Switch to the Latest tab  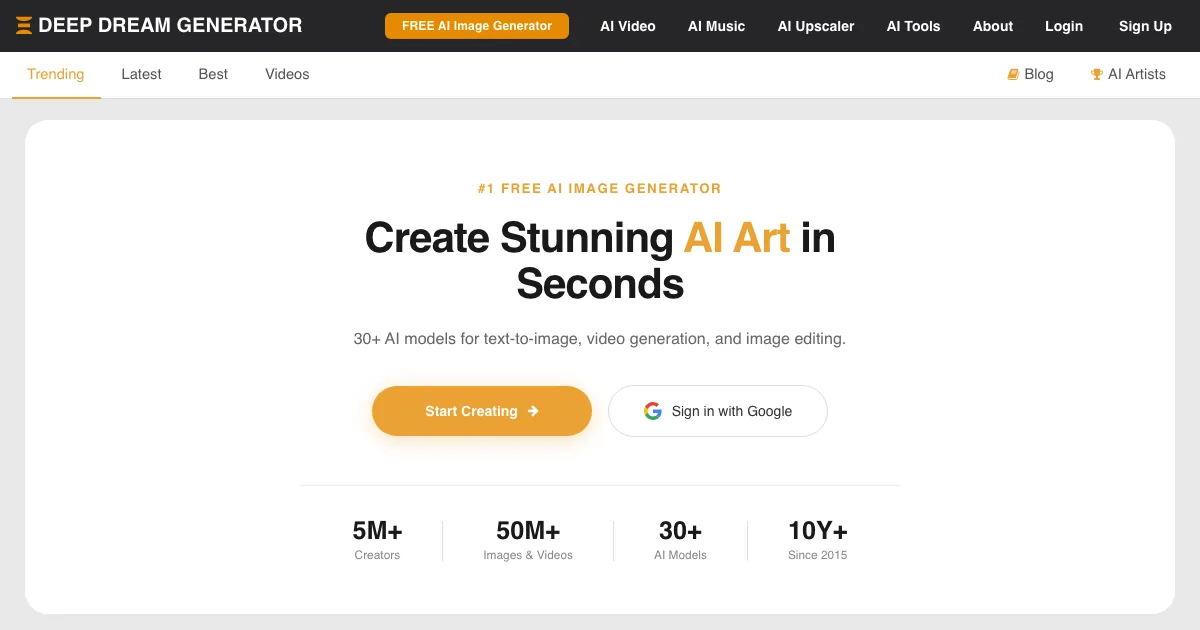pos(141,74)
